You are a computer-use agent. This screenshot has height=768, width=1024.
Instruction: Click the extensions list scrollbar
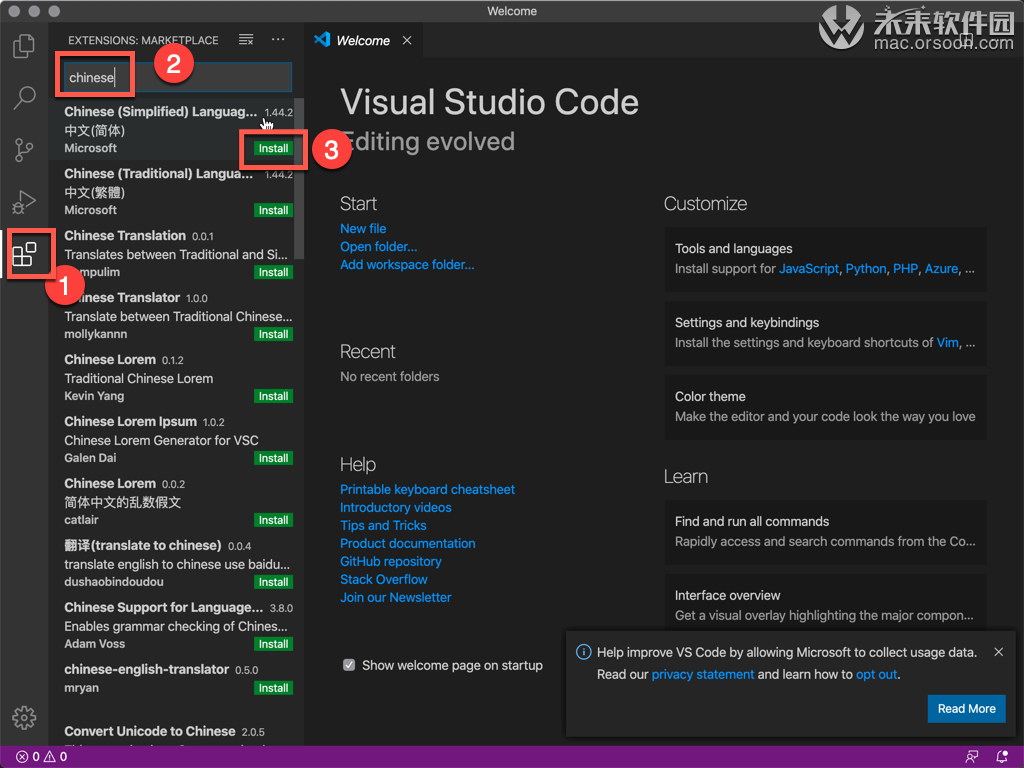click(x=299, y=178)
